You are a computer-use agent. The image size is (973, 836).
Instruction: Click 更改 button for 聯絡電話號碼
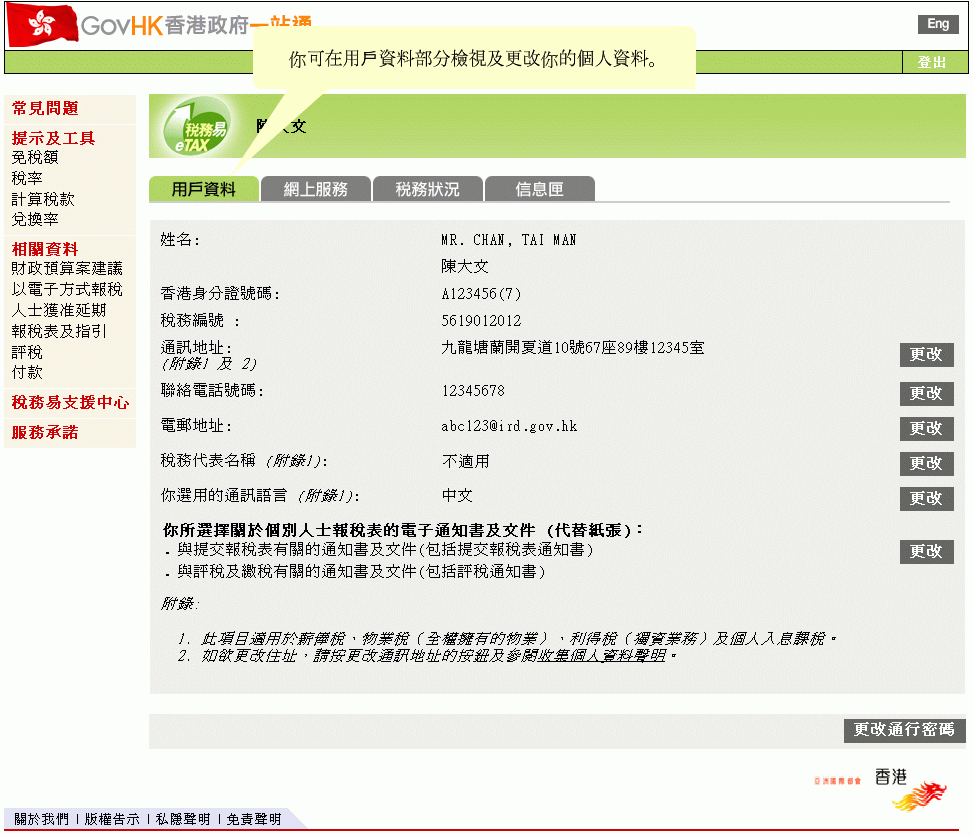[x=926, y=394]
